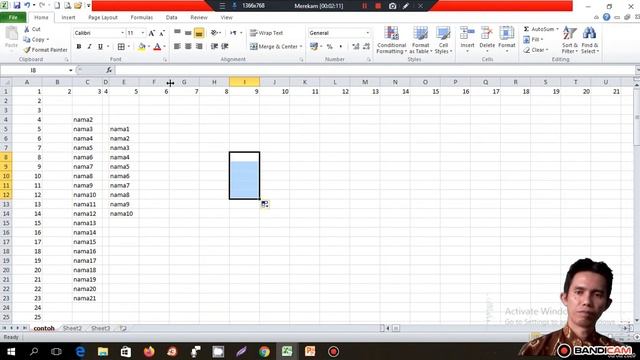The width and height of the screenshot is (640, 360).
Task: Click Decrease Decimal icon
Action: (367, 47)
